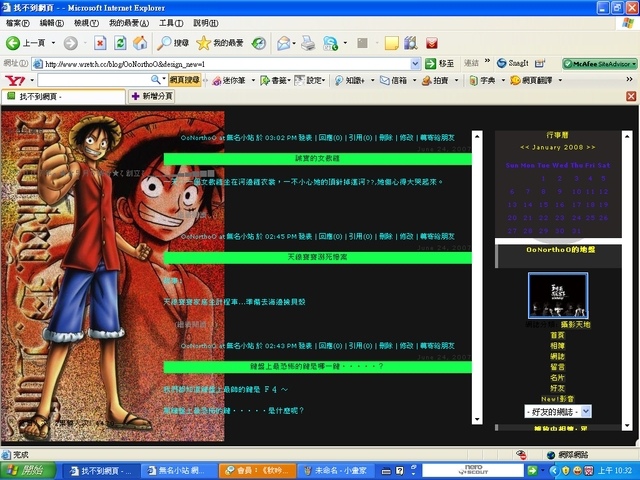Open Yahoo 書籤 bookmarks
The image size is (640, 480).
pyautogui.click(x=275, y=80)
